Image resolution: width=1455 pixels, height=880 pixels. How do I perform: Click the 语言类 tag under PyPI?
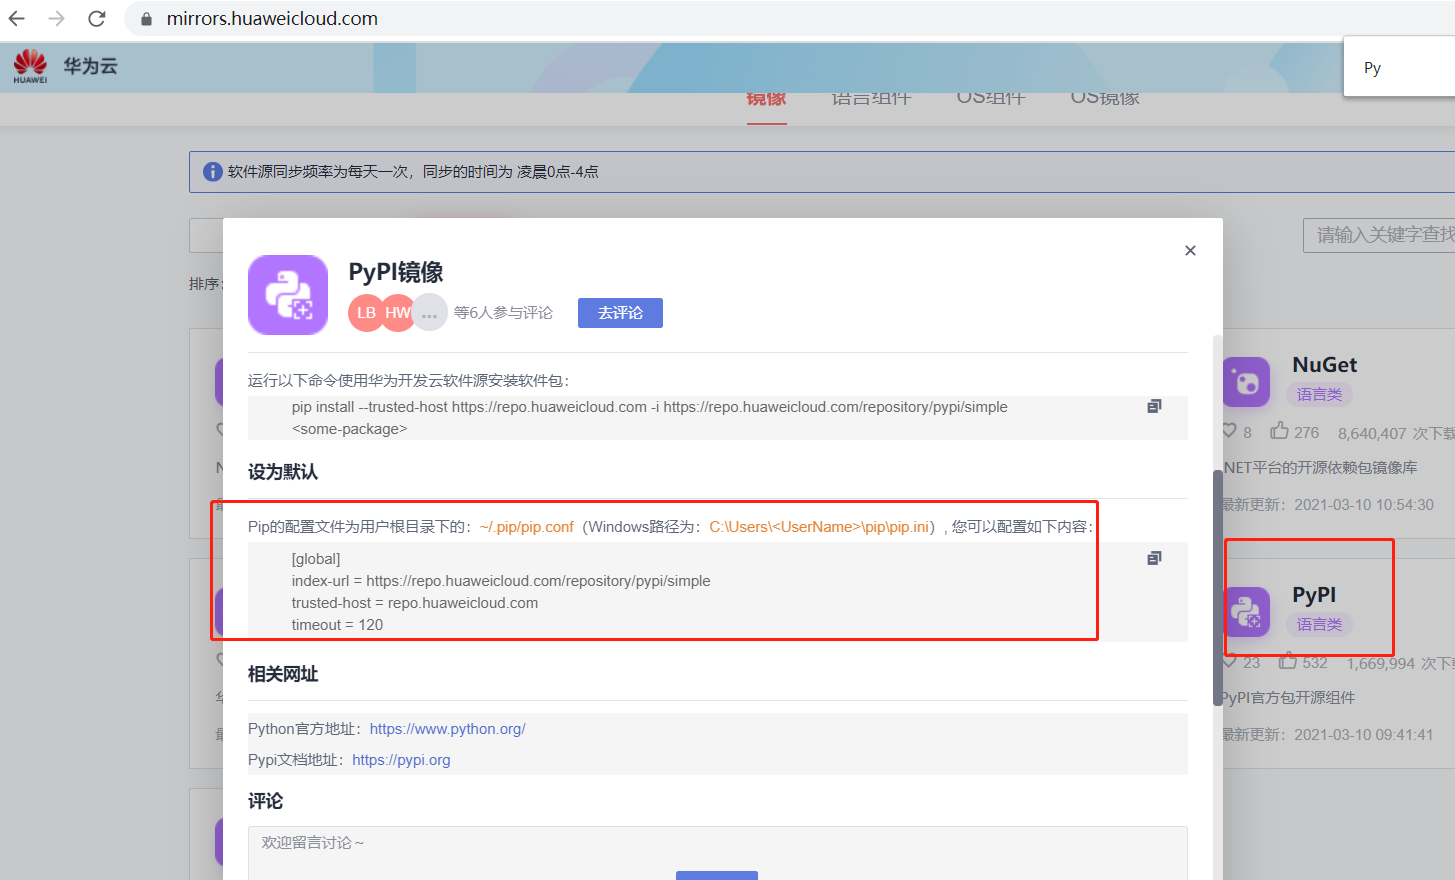[1319, 625]
